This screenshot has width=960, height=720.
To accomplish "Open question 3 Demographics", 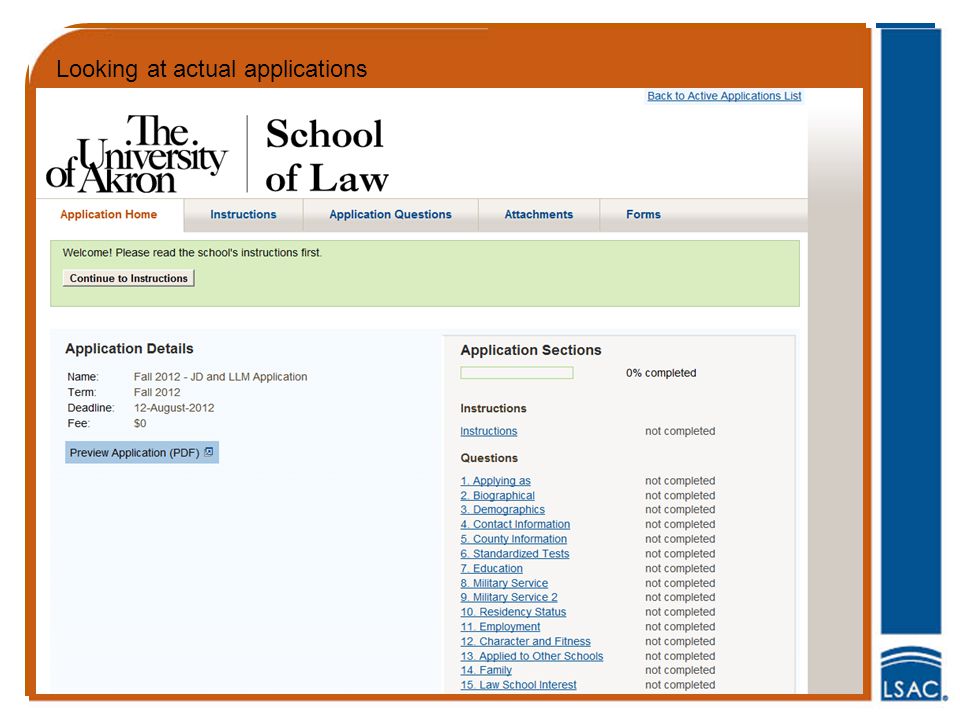I will pos(503,509).
